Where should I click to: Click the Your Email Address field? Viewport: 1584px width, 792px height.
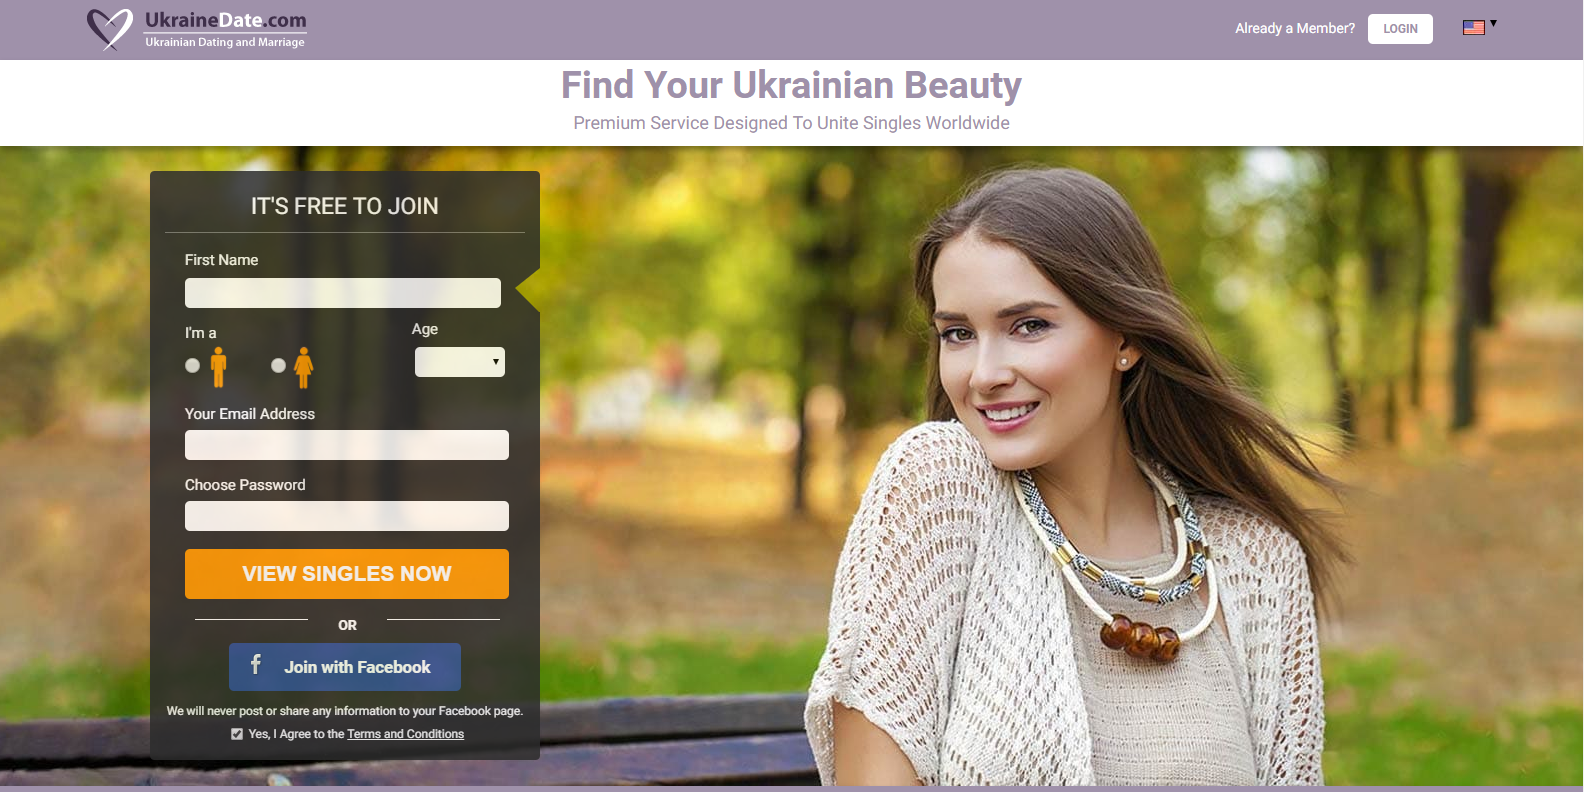pos(347,445)
